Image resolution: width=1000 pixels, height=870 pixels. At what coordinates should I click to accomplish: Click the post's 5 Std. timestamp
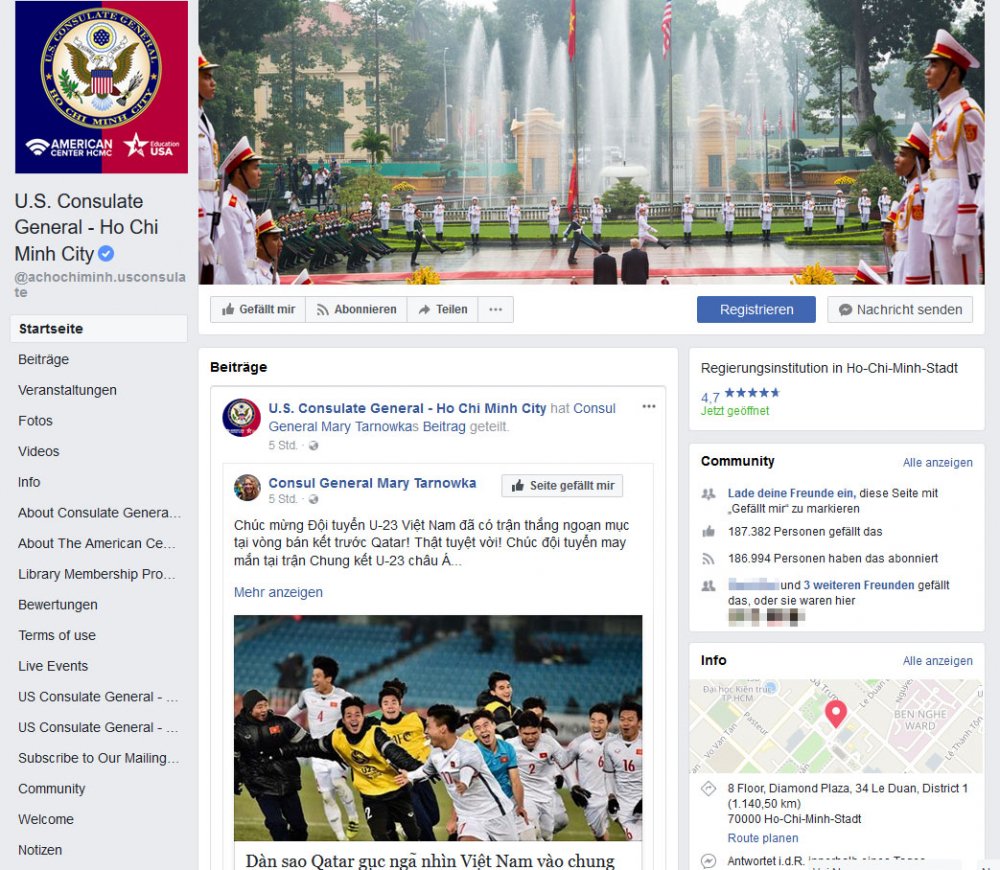tap(283, 445)
